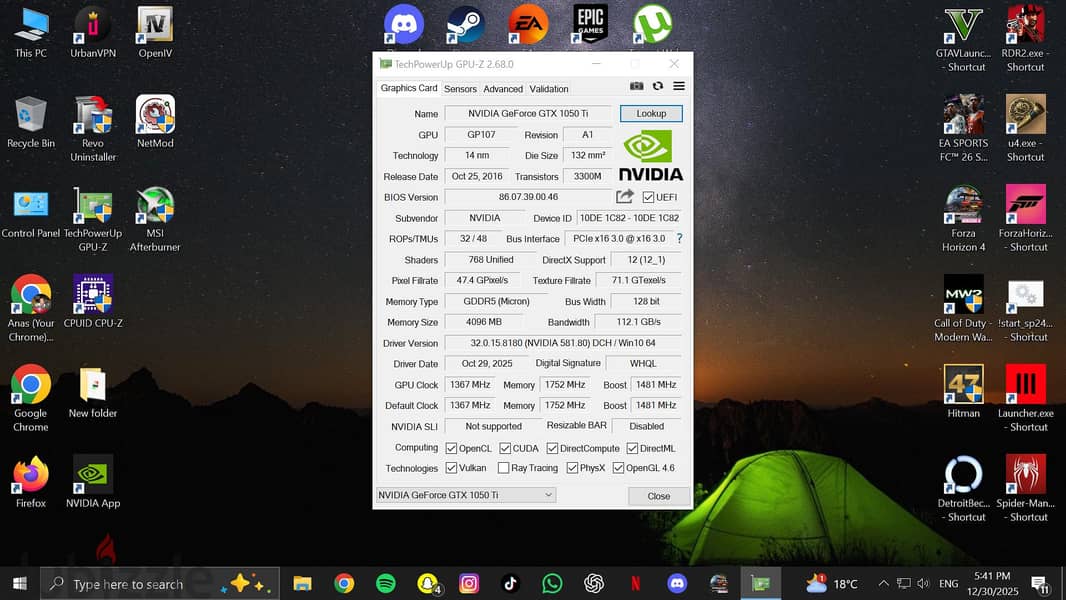Viewport: 1066px width, 600px height.
Task: Click the Bus Interface question mark
Action: [x=679, y=239]
